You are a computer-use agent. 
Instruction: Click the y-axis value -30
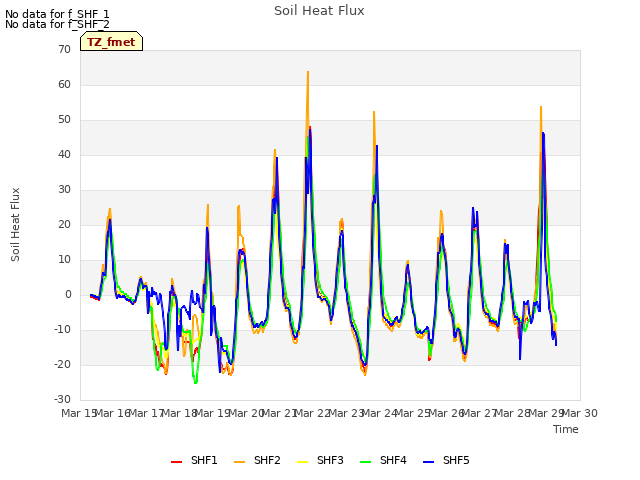coord(63,399)
